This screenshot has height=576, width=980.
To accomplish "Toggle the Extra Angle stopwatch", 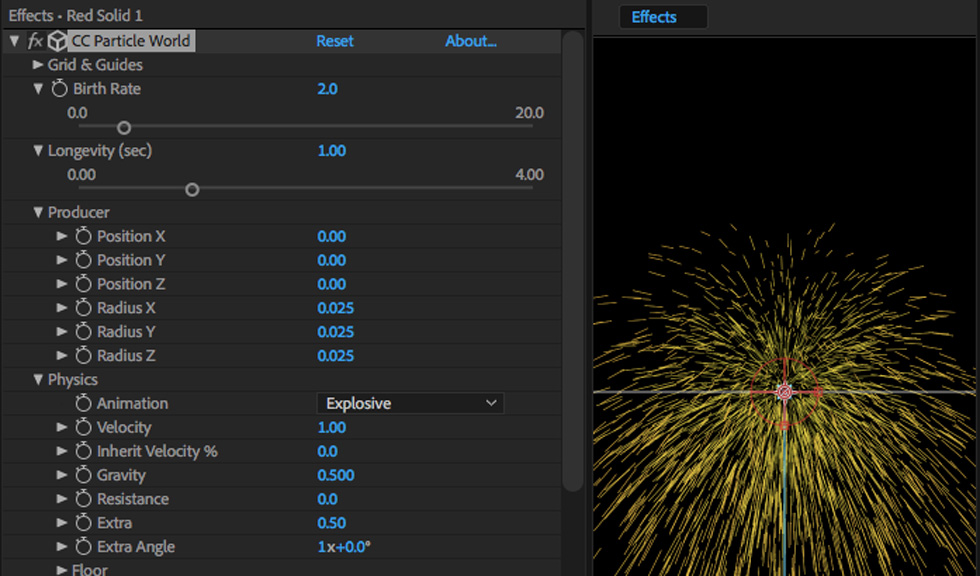I will [83, 547].
